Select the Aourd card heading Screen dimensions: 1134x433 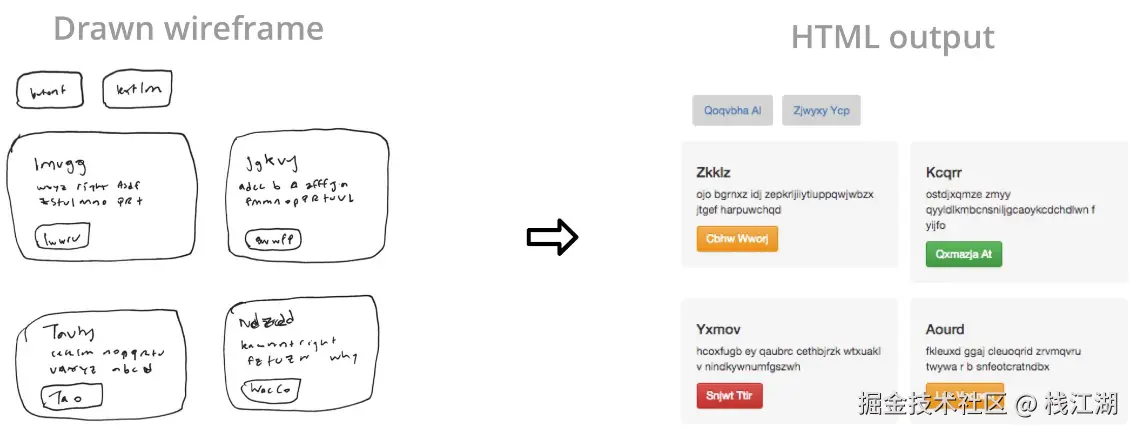(x=945, y=329)
